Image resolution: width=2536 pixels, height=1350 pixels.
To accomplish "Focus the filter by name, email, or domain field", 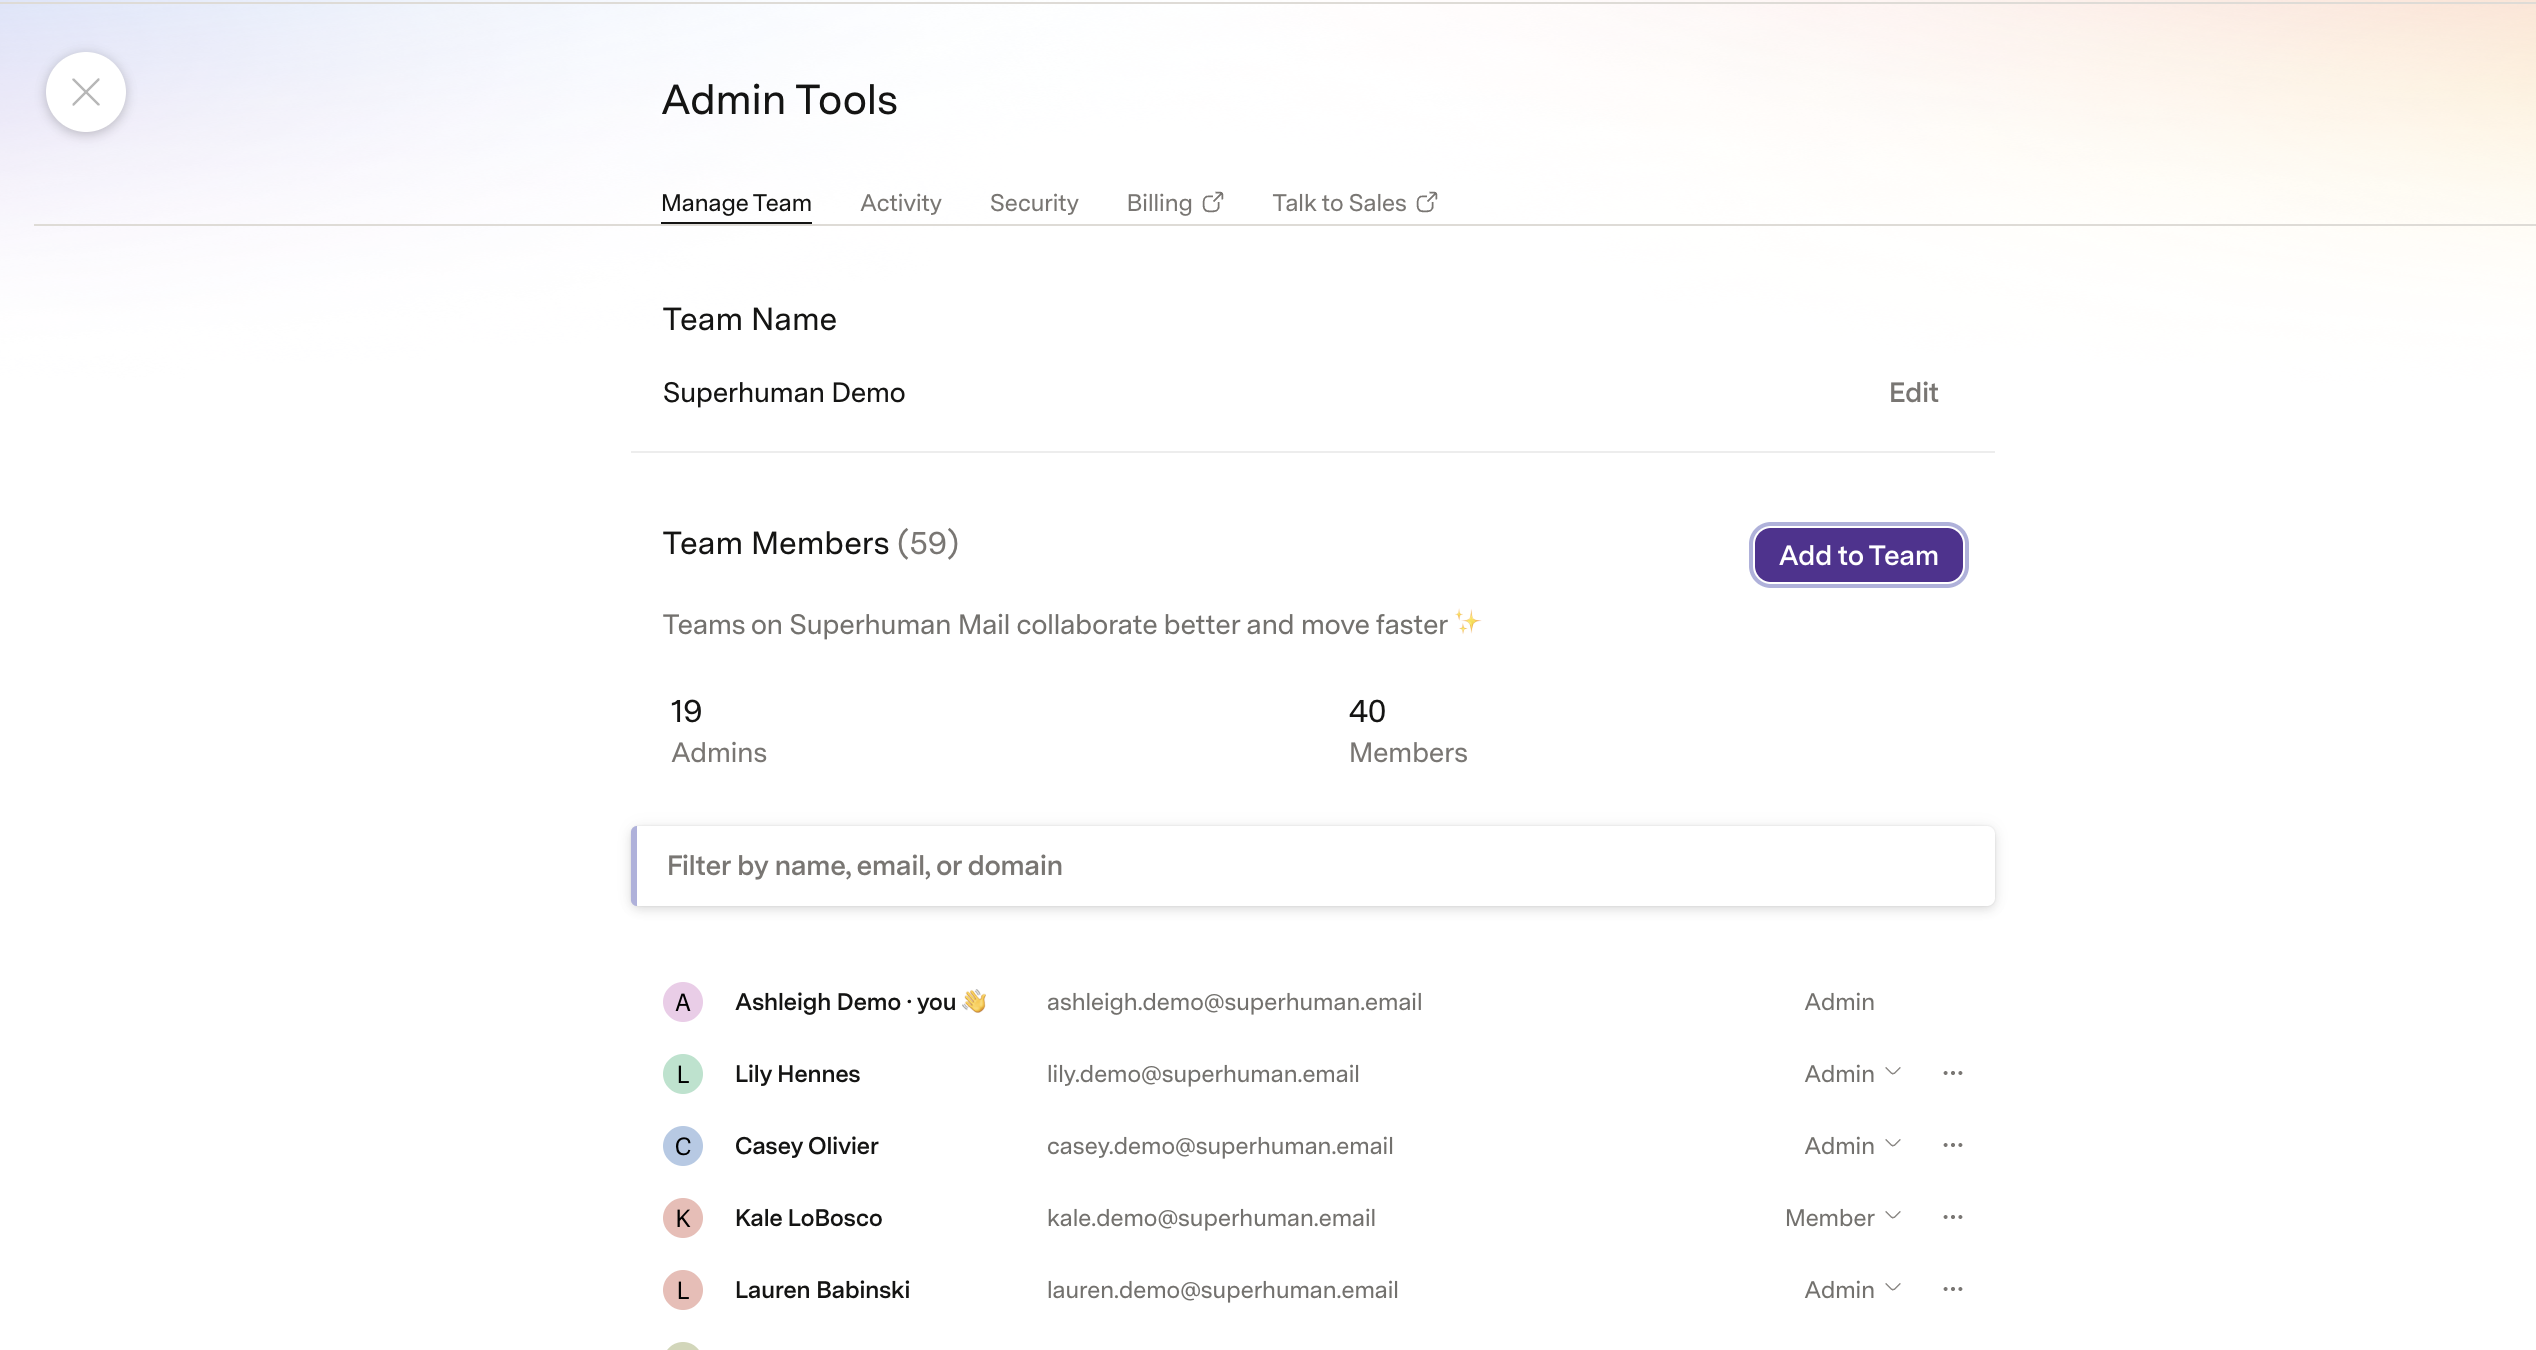I will [x=1313, y=866].
